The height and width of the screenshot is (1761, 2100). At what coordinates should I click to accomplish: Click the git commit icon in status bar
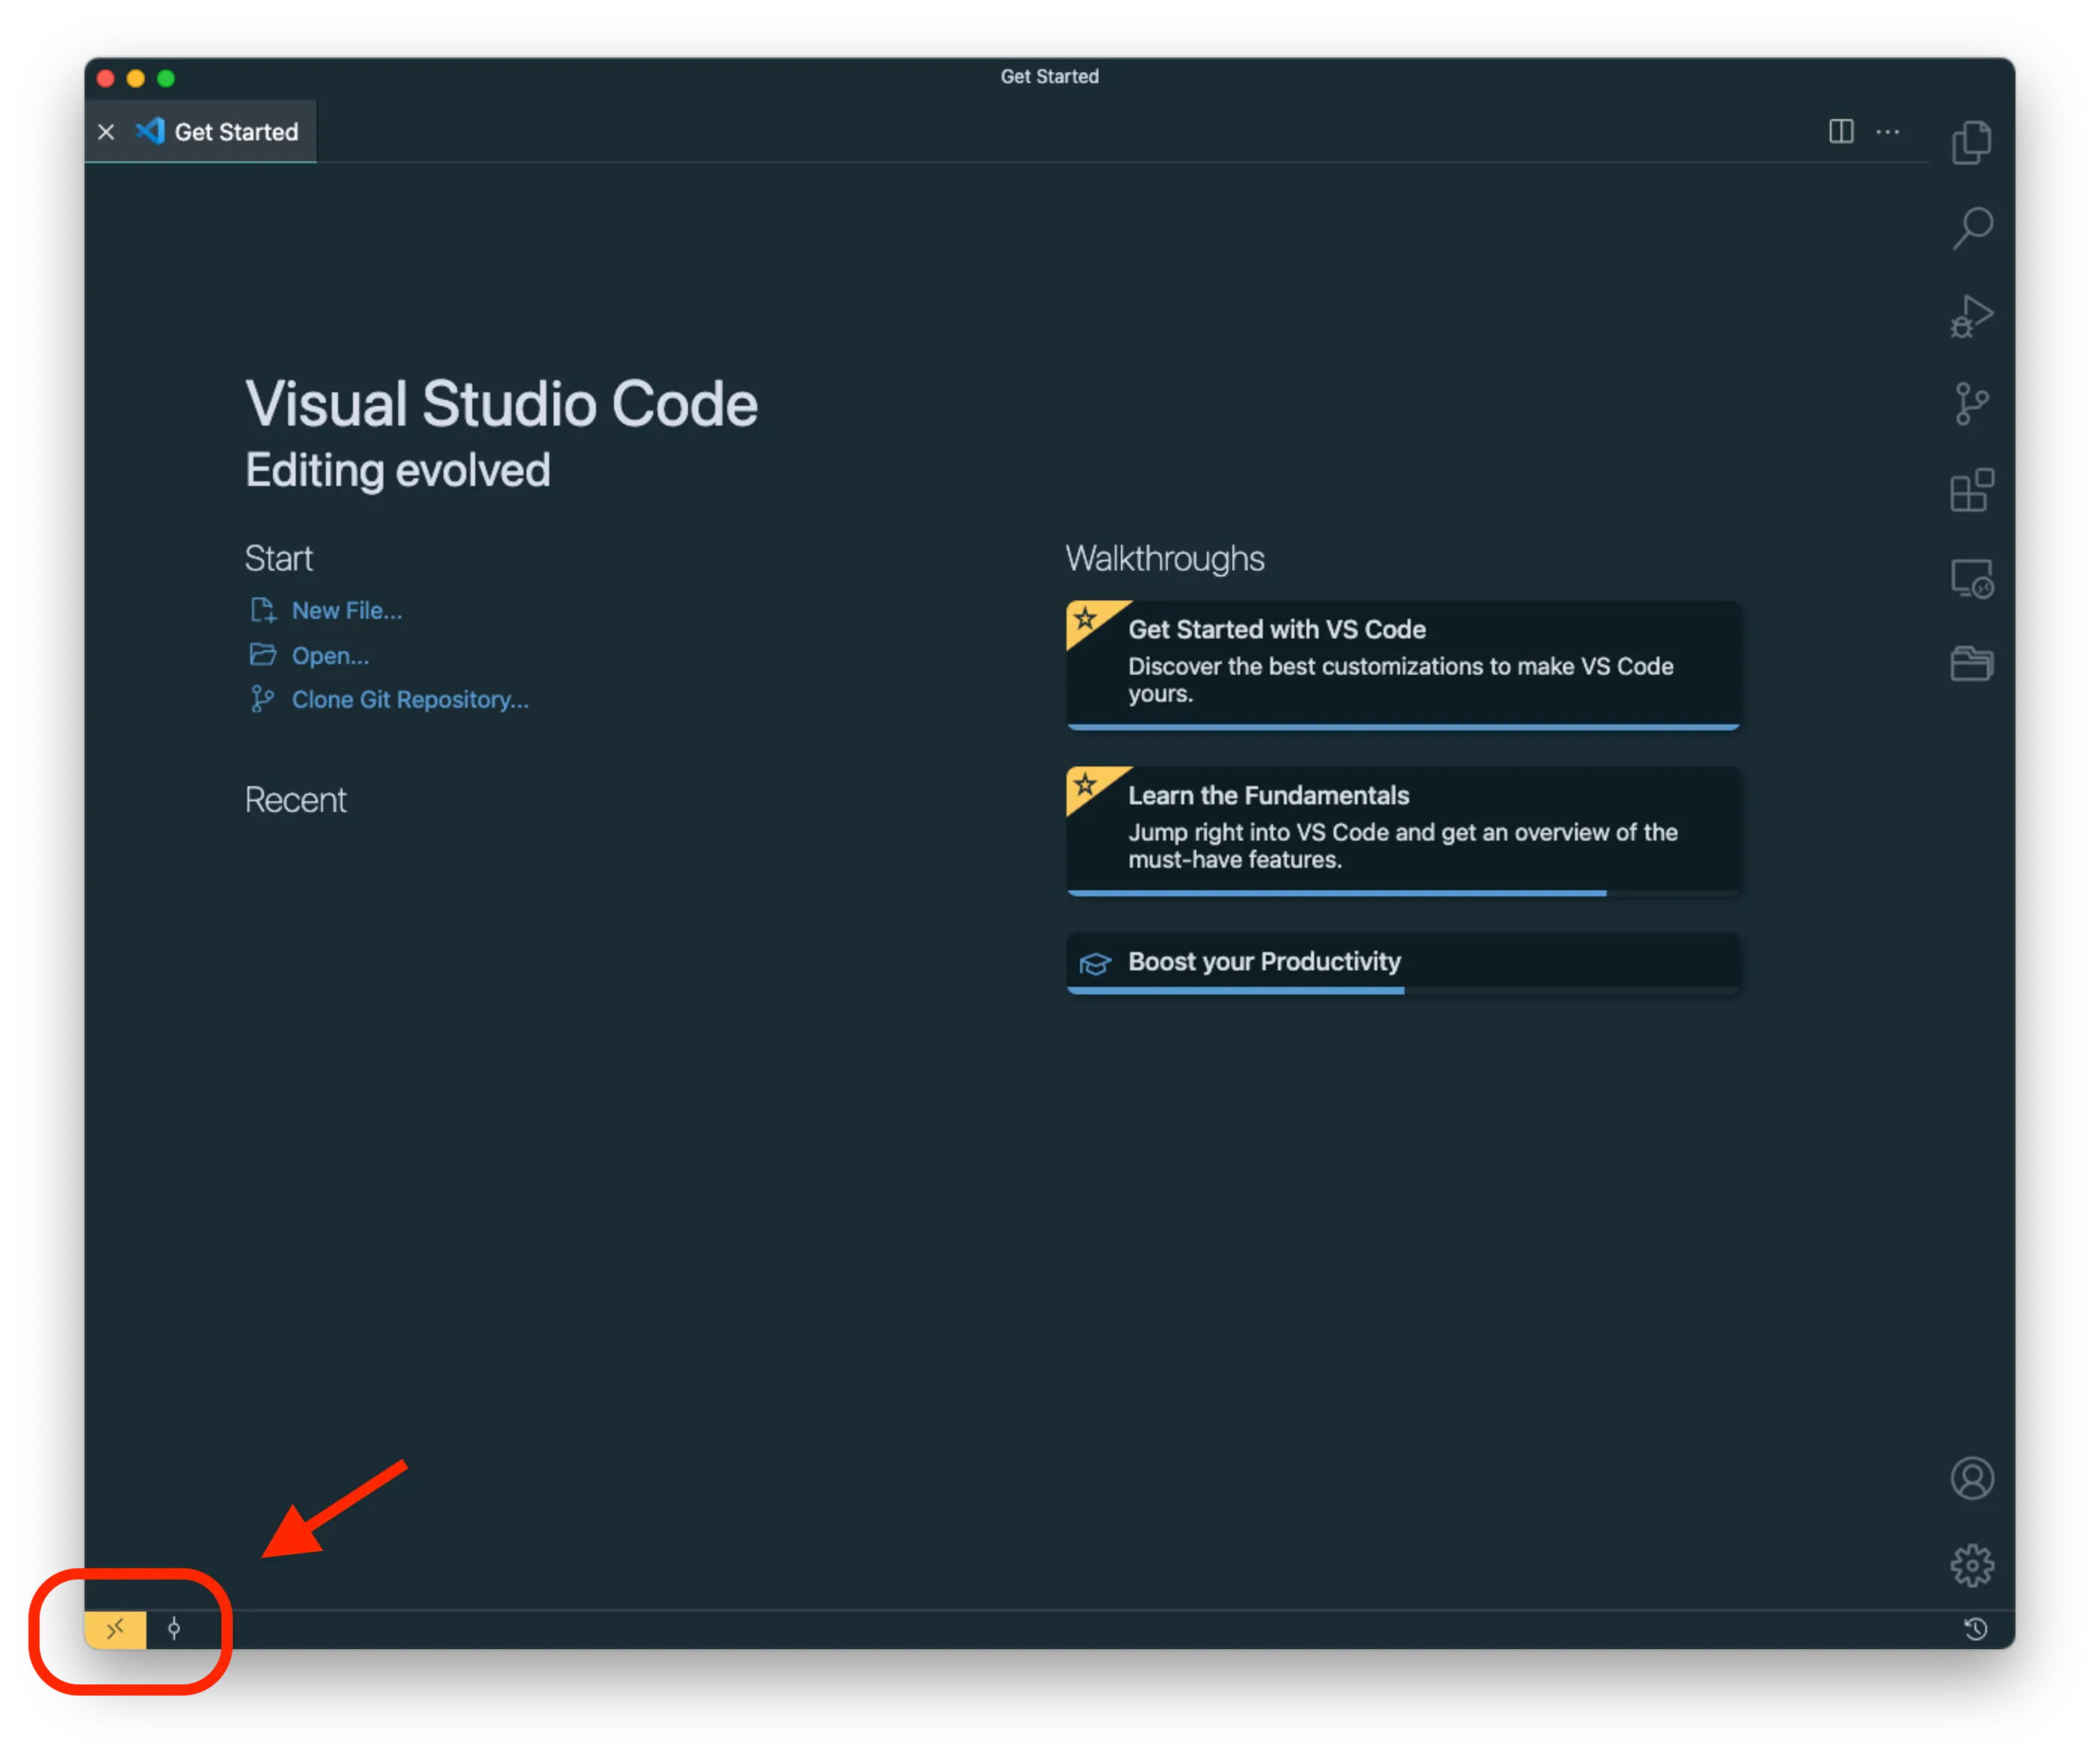pos(174,1629)
